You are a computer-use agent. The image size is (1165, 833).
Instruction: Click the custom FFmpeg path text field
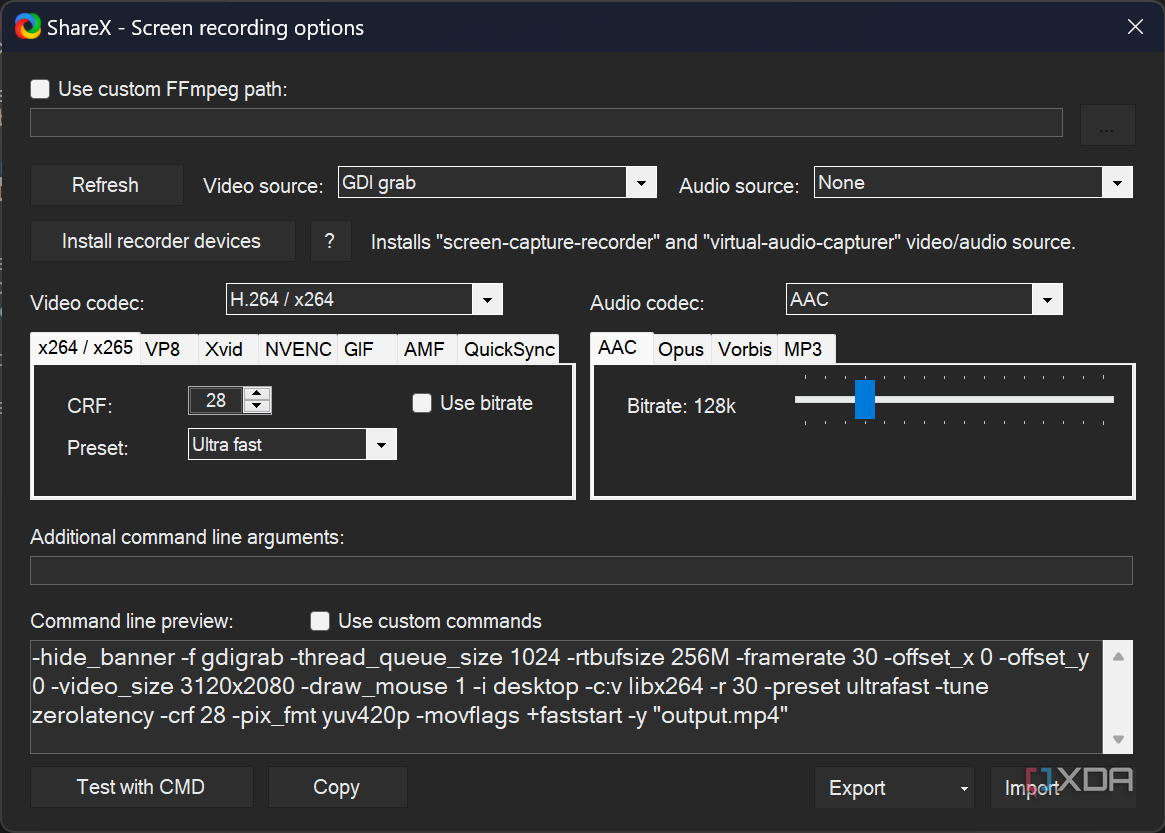[x=546, y=123]
